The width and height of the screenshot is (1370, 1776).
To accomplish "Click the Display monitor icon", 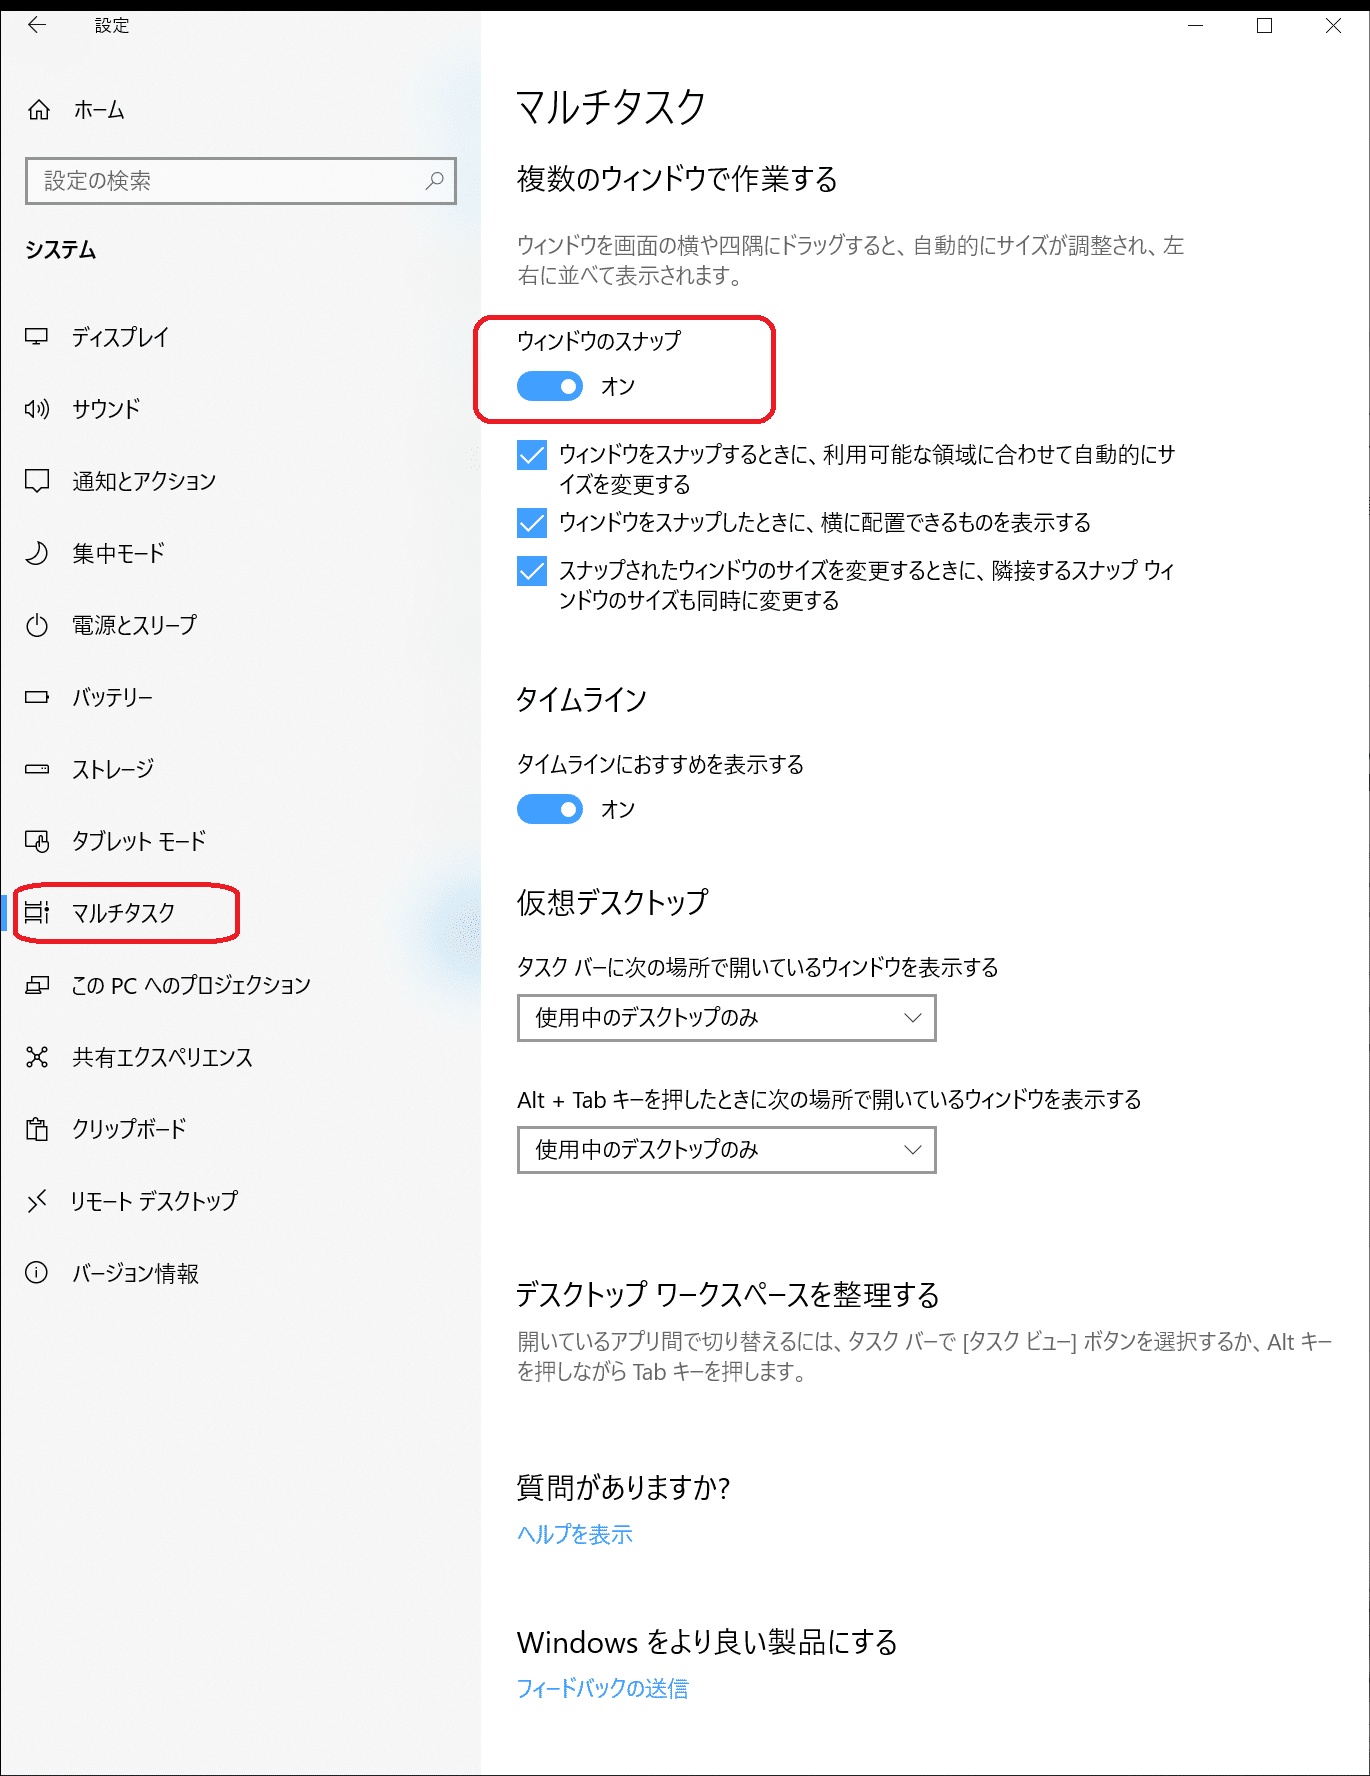I will pos(37,337).
